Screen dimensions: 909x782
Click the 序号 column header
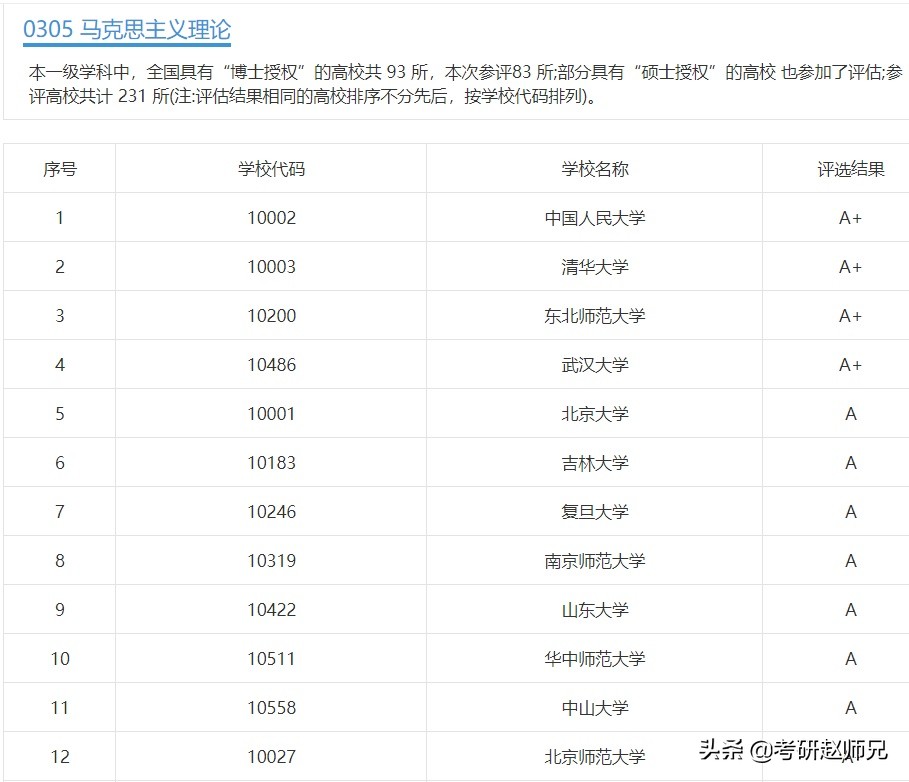click(59, 169)
